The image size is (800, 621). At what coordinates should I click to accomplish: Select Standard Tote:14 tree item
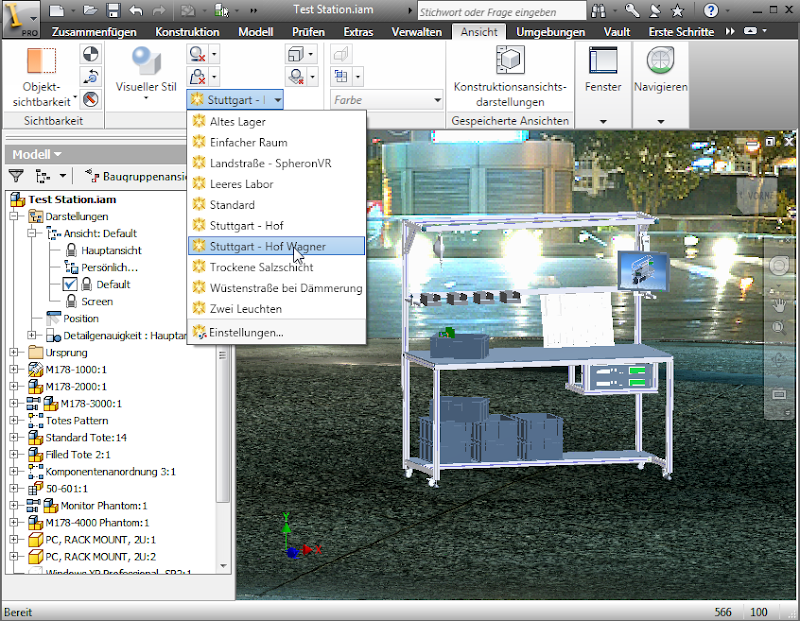point(86,437)
